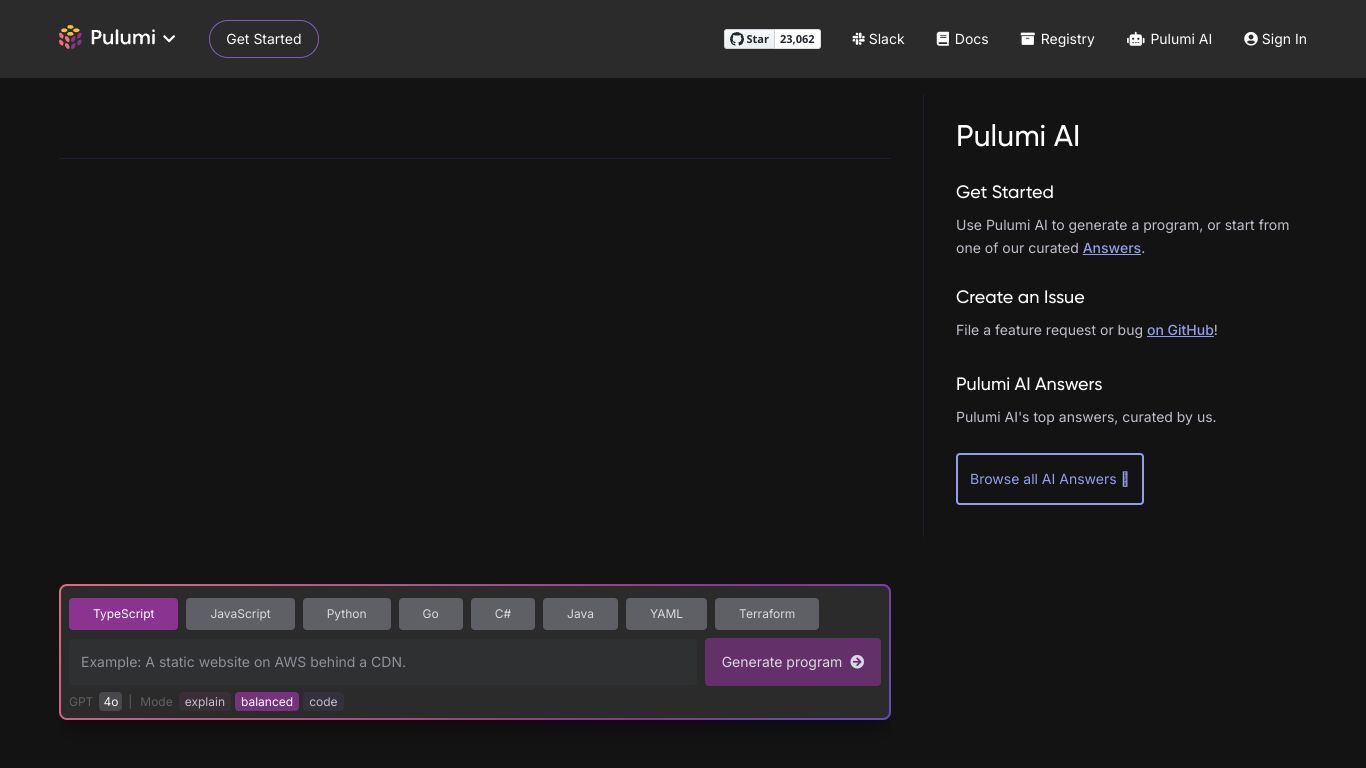Select the YAML language tab
The height and width of the screenshot is (768, 1366).
coord(666,614)
